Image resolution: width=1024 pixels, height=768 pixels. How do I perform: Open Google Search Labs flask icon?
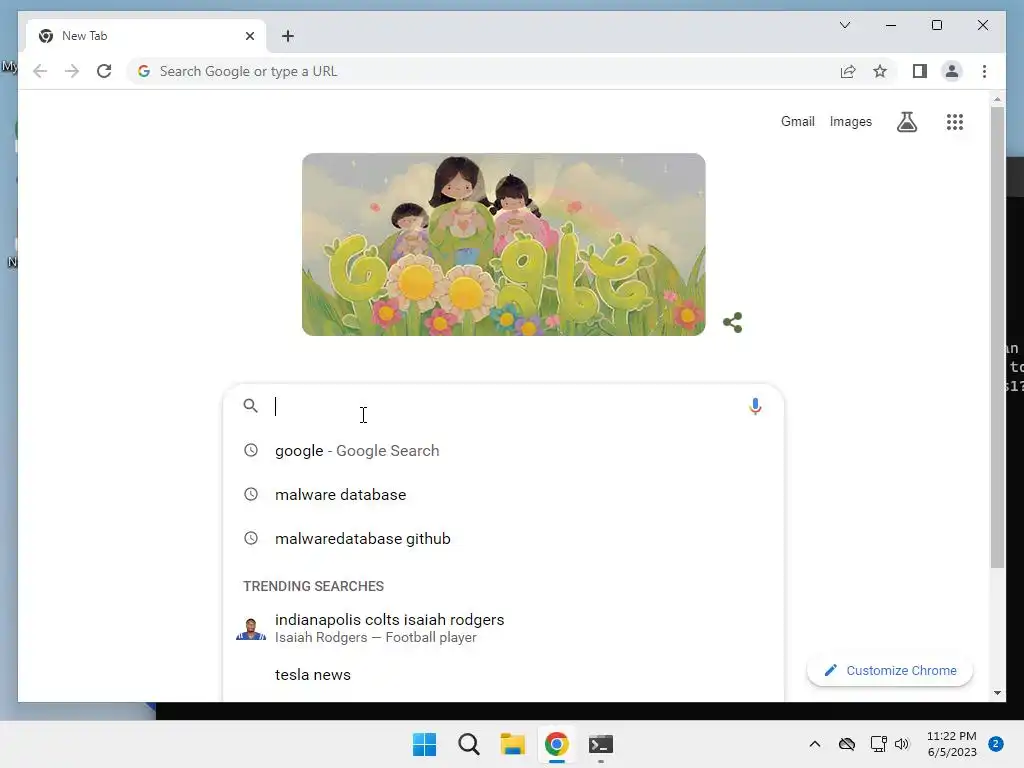(906, 121)
